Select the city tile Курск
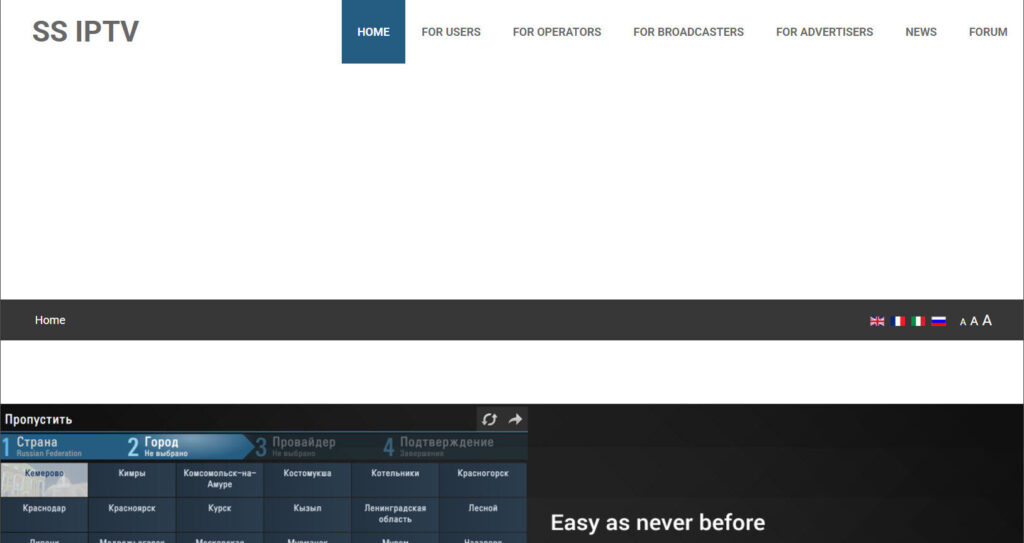1024x543 pixels. [x=219, y=514]
